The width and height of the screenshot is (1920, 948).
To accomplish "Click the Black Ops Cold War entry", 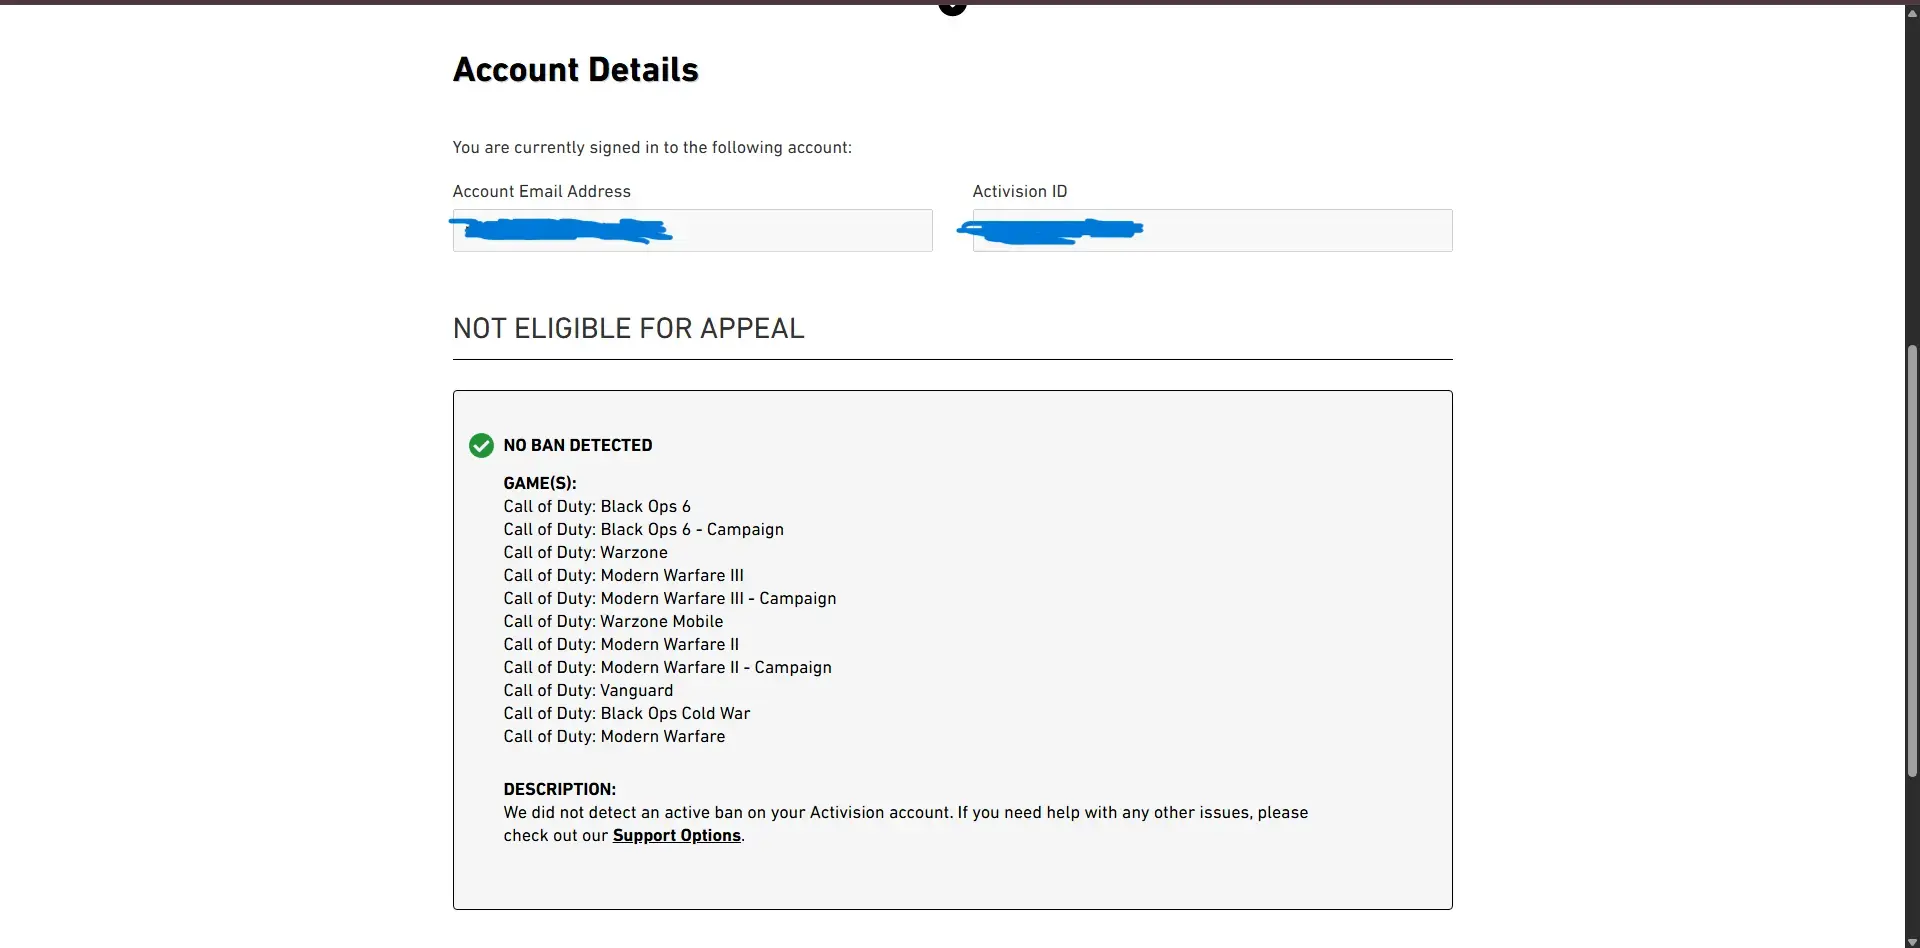I will [626, 713].
